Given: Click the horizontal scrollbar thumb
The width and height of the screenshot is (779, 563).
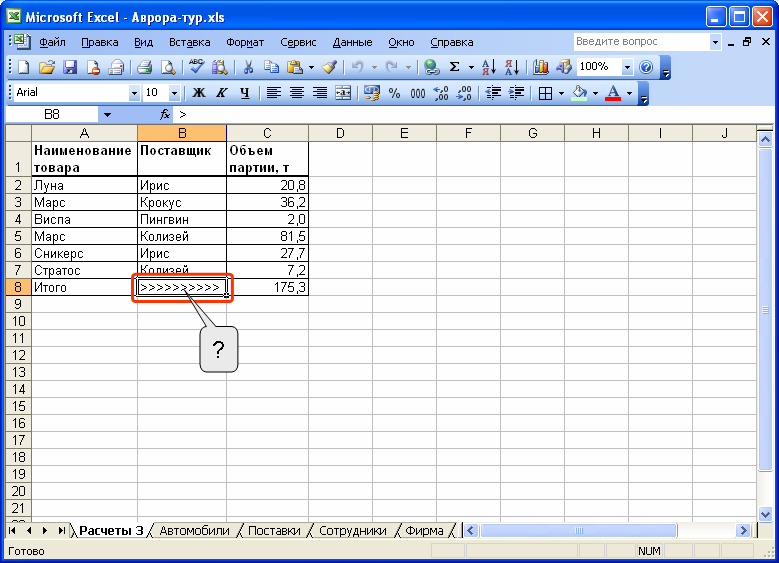Looking at the screenshot, I should click(578, 531).
